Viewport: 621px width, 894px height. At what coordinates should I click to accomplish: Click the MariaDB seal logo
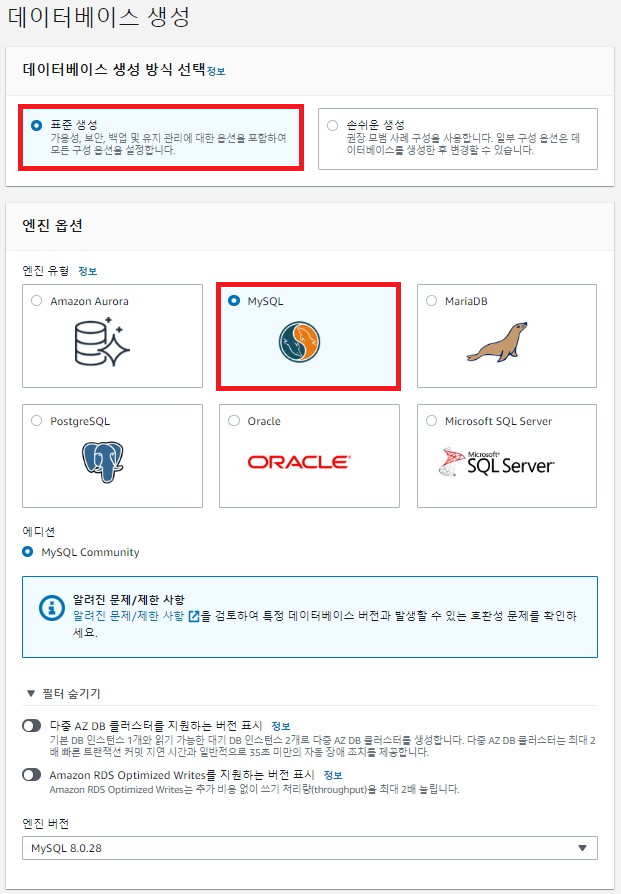pyautogui.click(x=497, y=342)
